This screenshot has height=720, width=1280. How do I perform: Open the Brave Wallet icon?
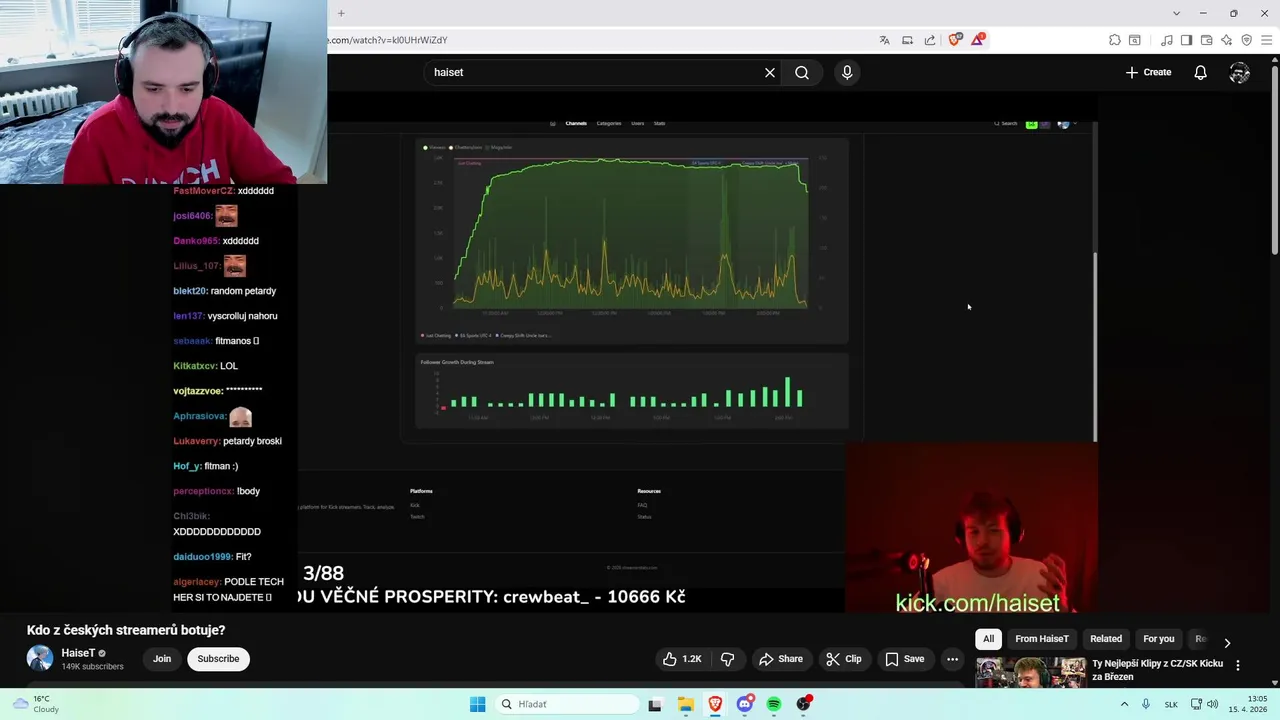[x=1206, y=40]
